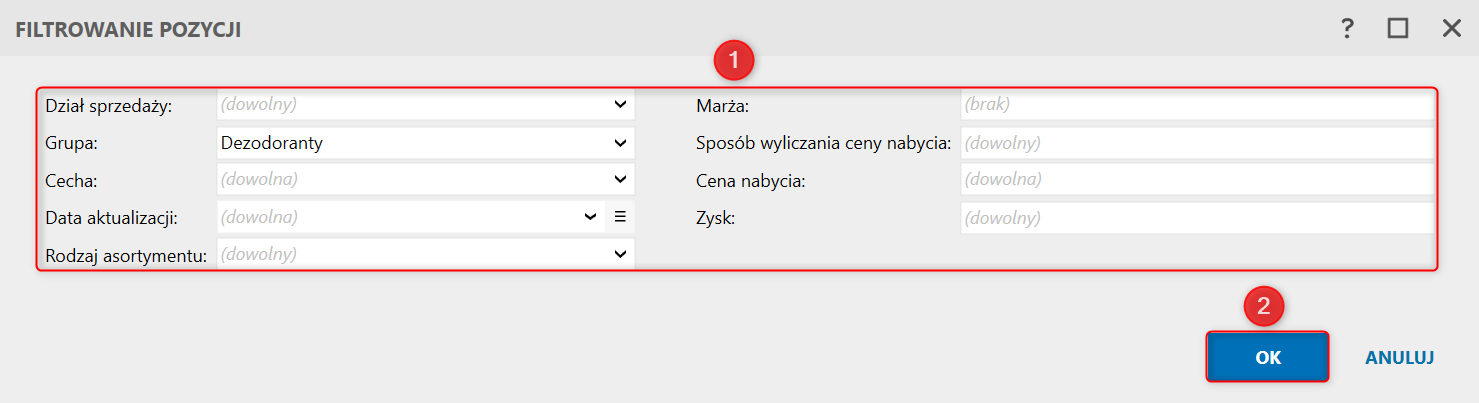Image resolution: width=1479 pixels, height=403 pixels.
Task: Click the Cecha combo box field
Action: [410, 180]
